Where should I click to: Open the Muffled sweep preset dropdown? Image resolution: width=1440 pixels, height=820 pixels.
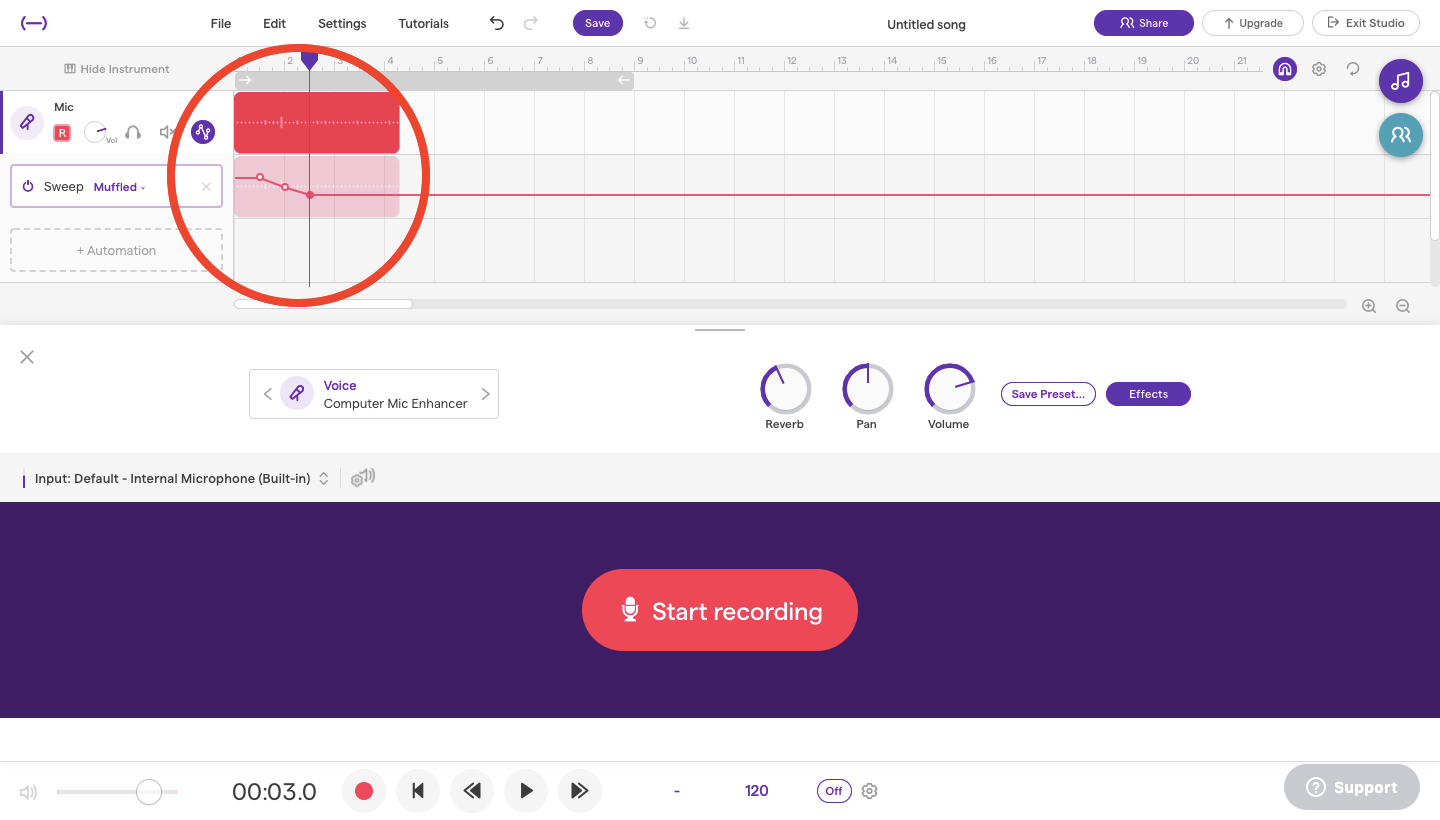(119, 187)
